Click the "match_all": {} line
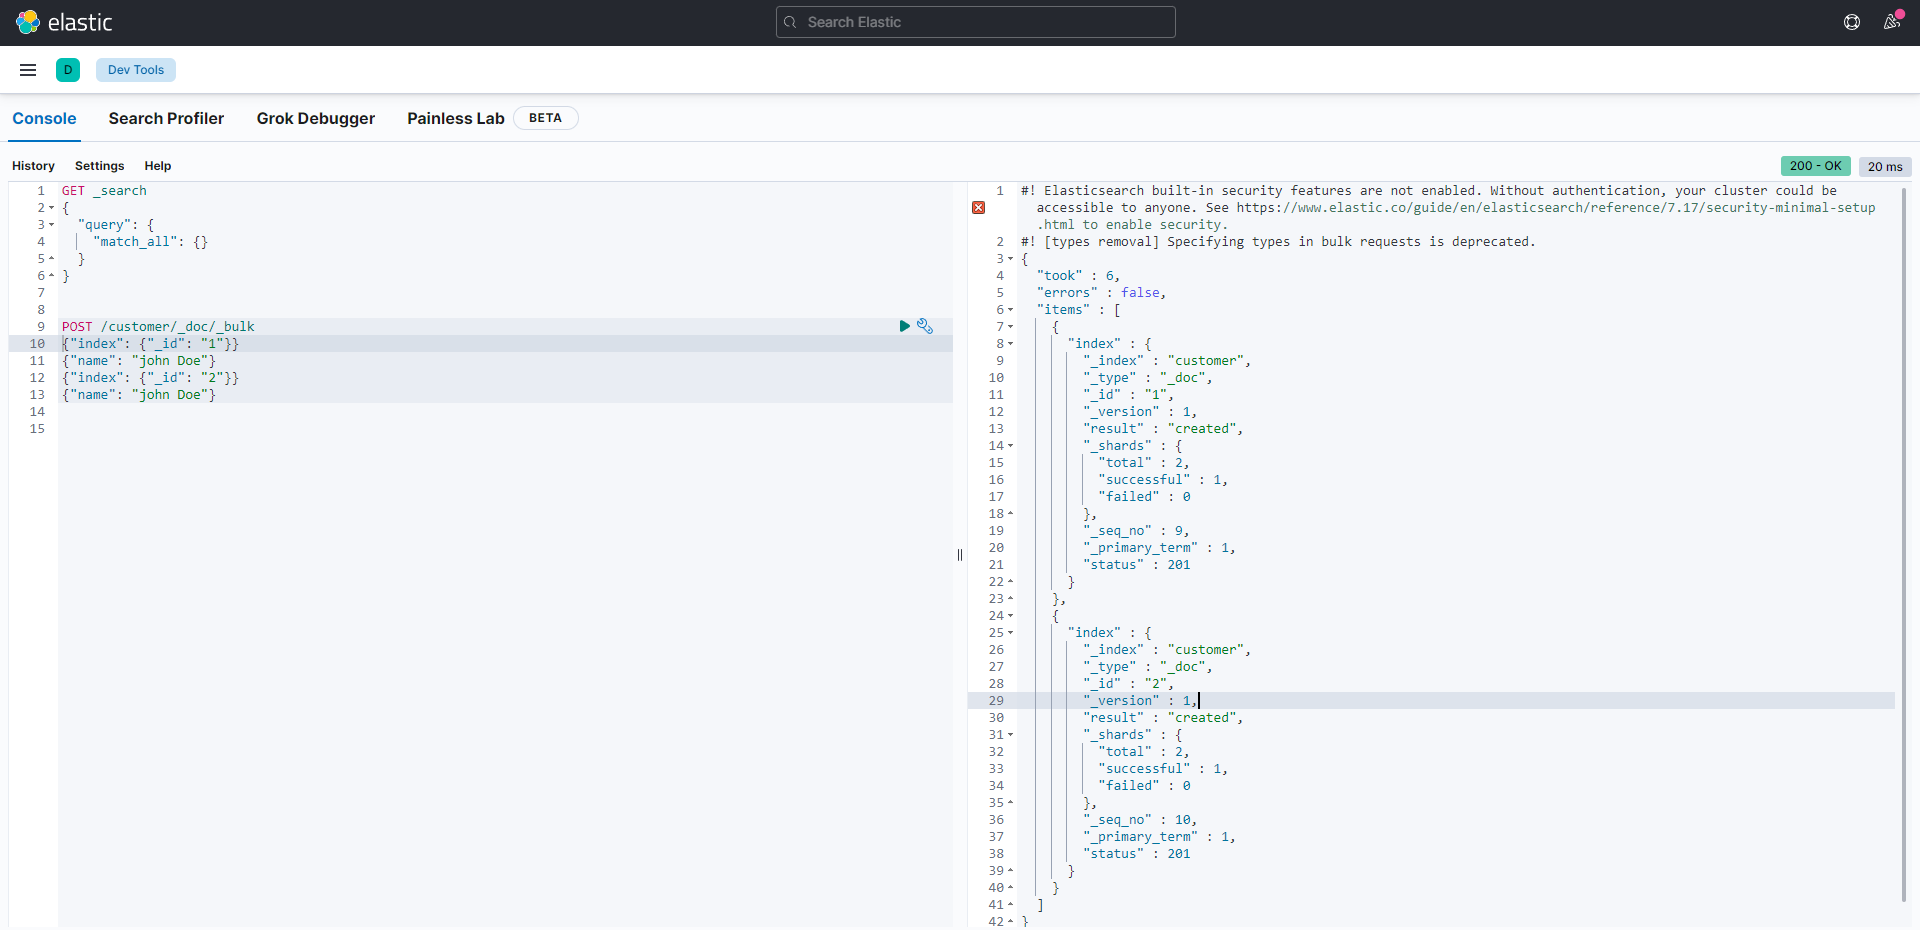This screenshot has width=1920, height=930. click(150, 242)
